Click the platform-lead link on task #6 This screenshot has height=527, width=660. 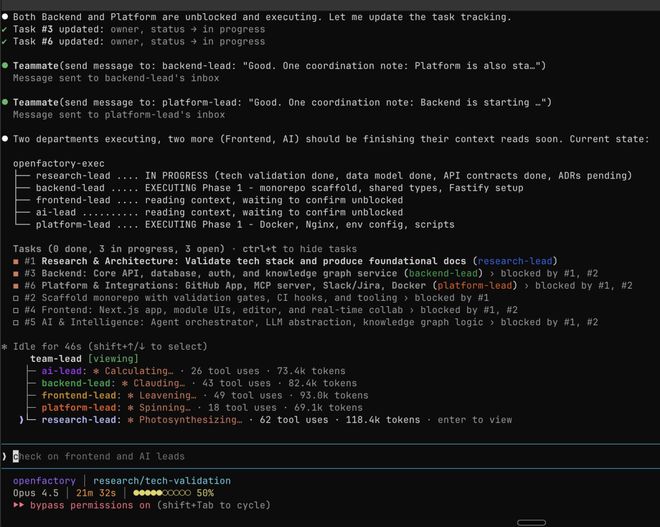pos(473,285)
